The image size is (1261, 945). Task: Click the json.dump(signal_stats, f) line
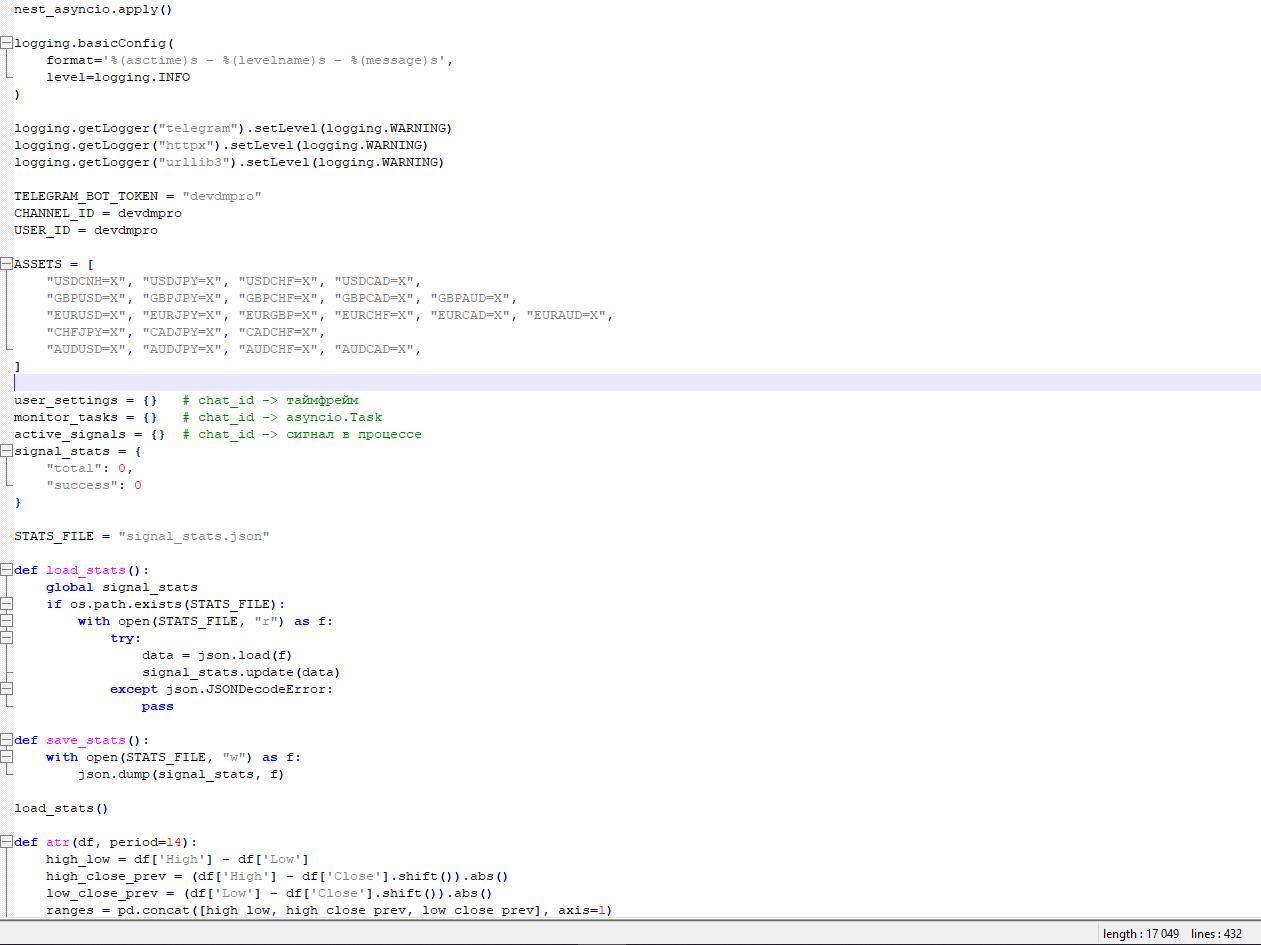[x=182, y=774]
